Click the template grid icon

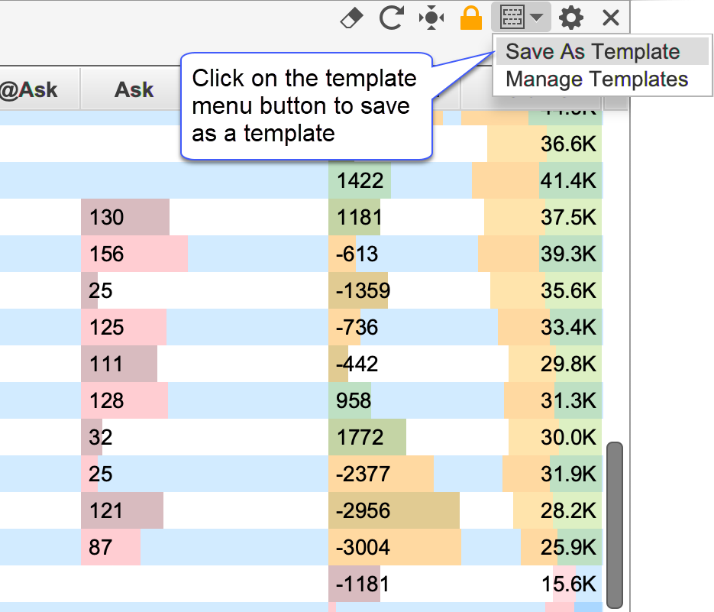click(513, 17)
